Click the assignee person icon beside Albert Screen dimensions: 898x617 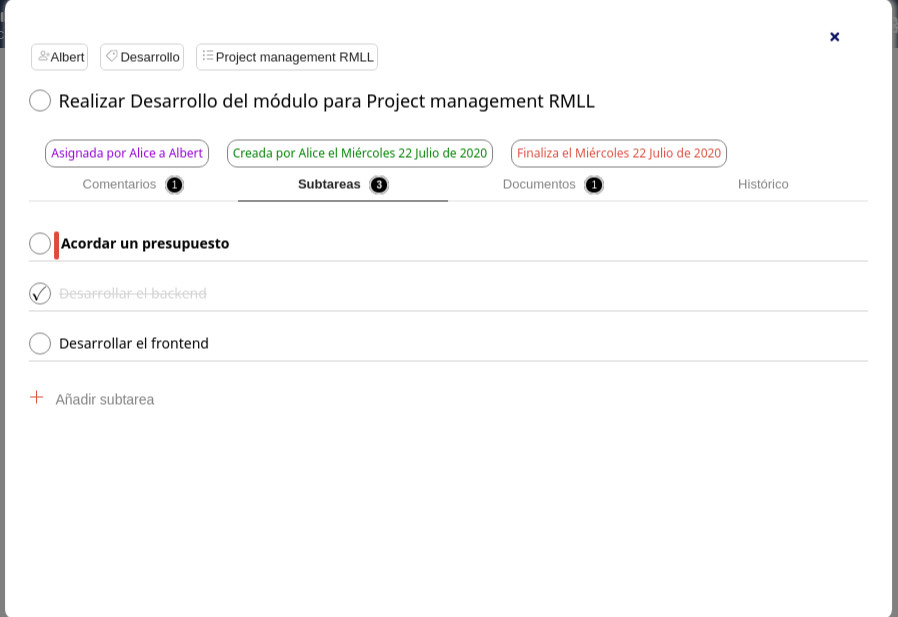(x=44, y=56)
